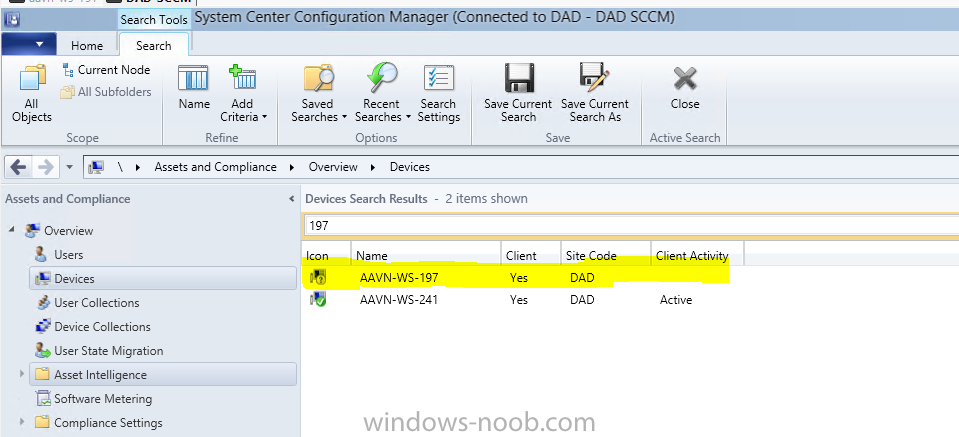Click the back navigation arrow

(18, 167)
